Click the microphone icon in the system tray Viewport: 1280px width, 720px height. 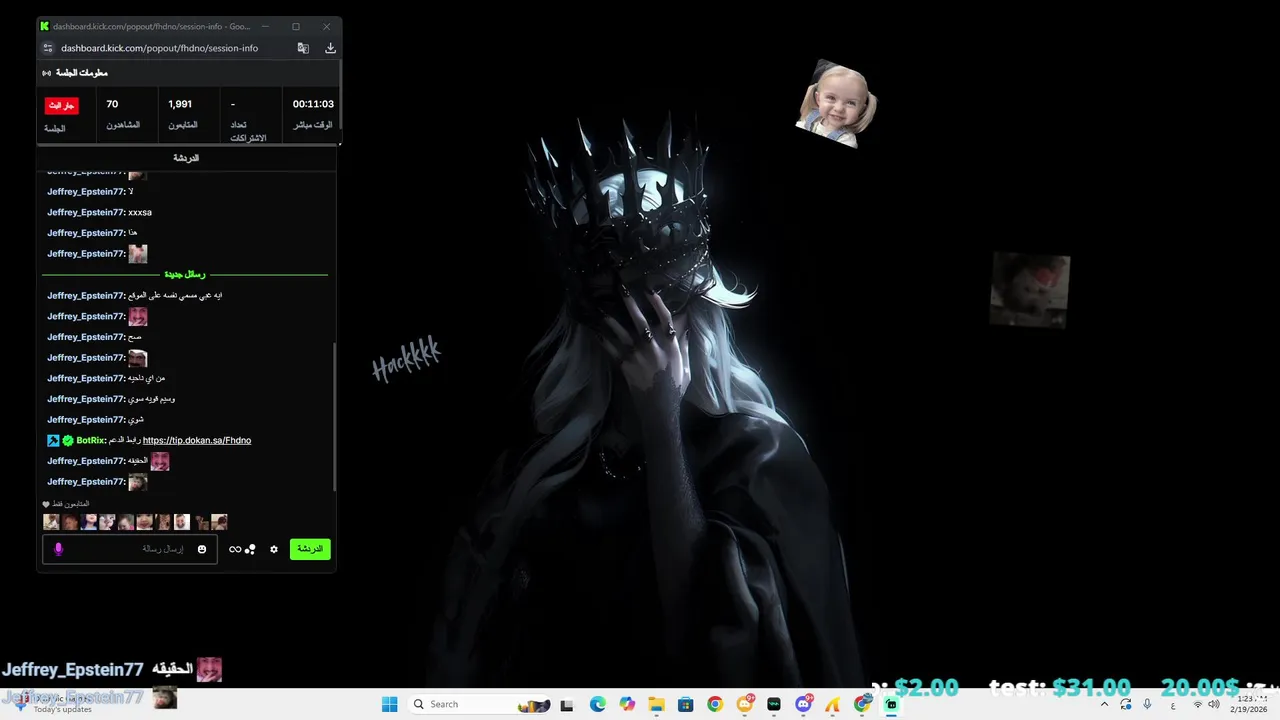pos(1147,704)
